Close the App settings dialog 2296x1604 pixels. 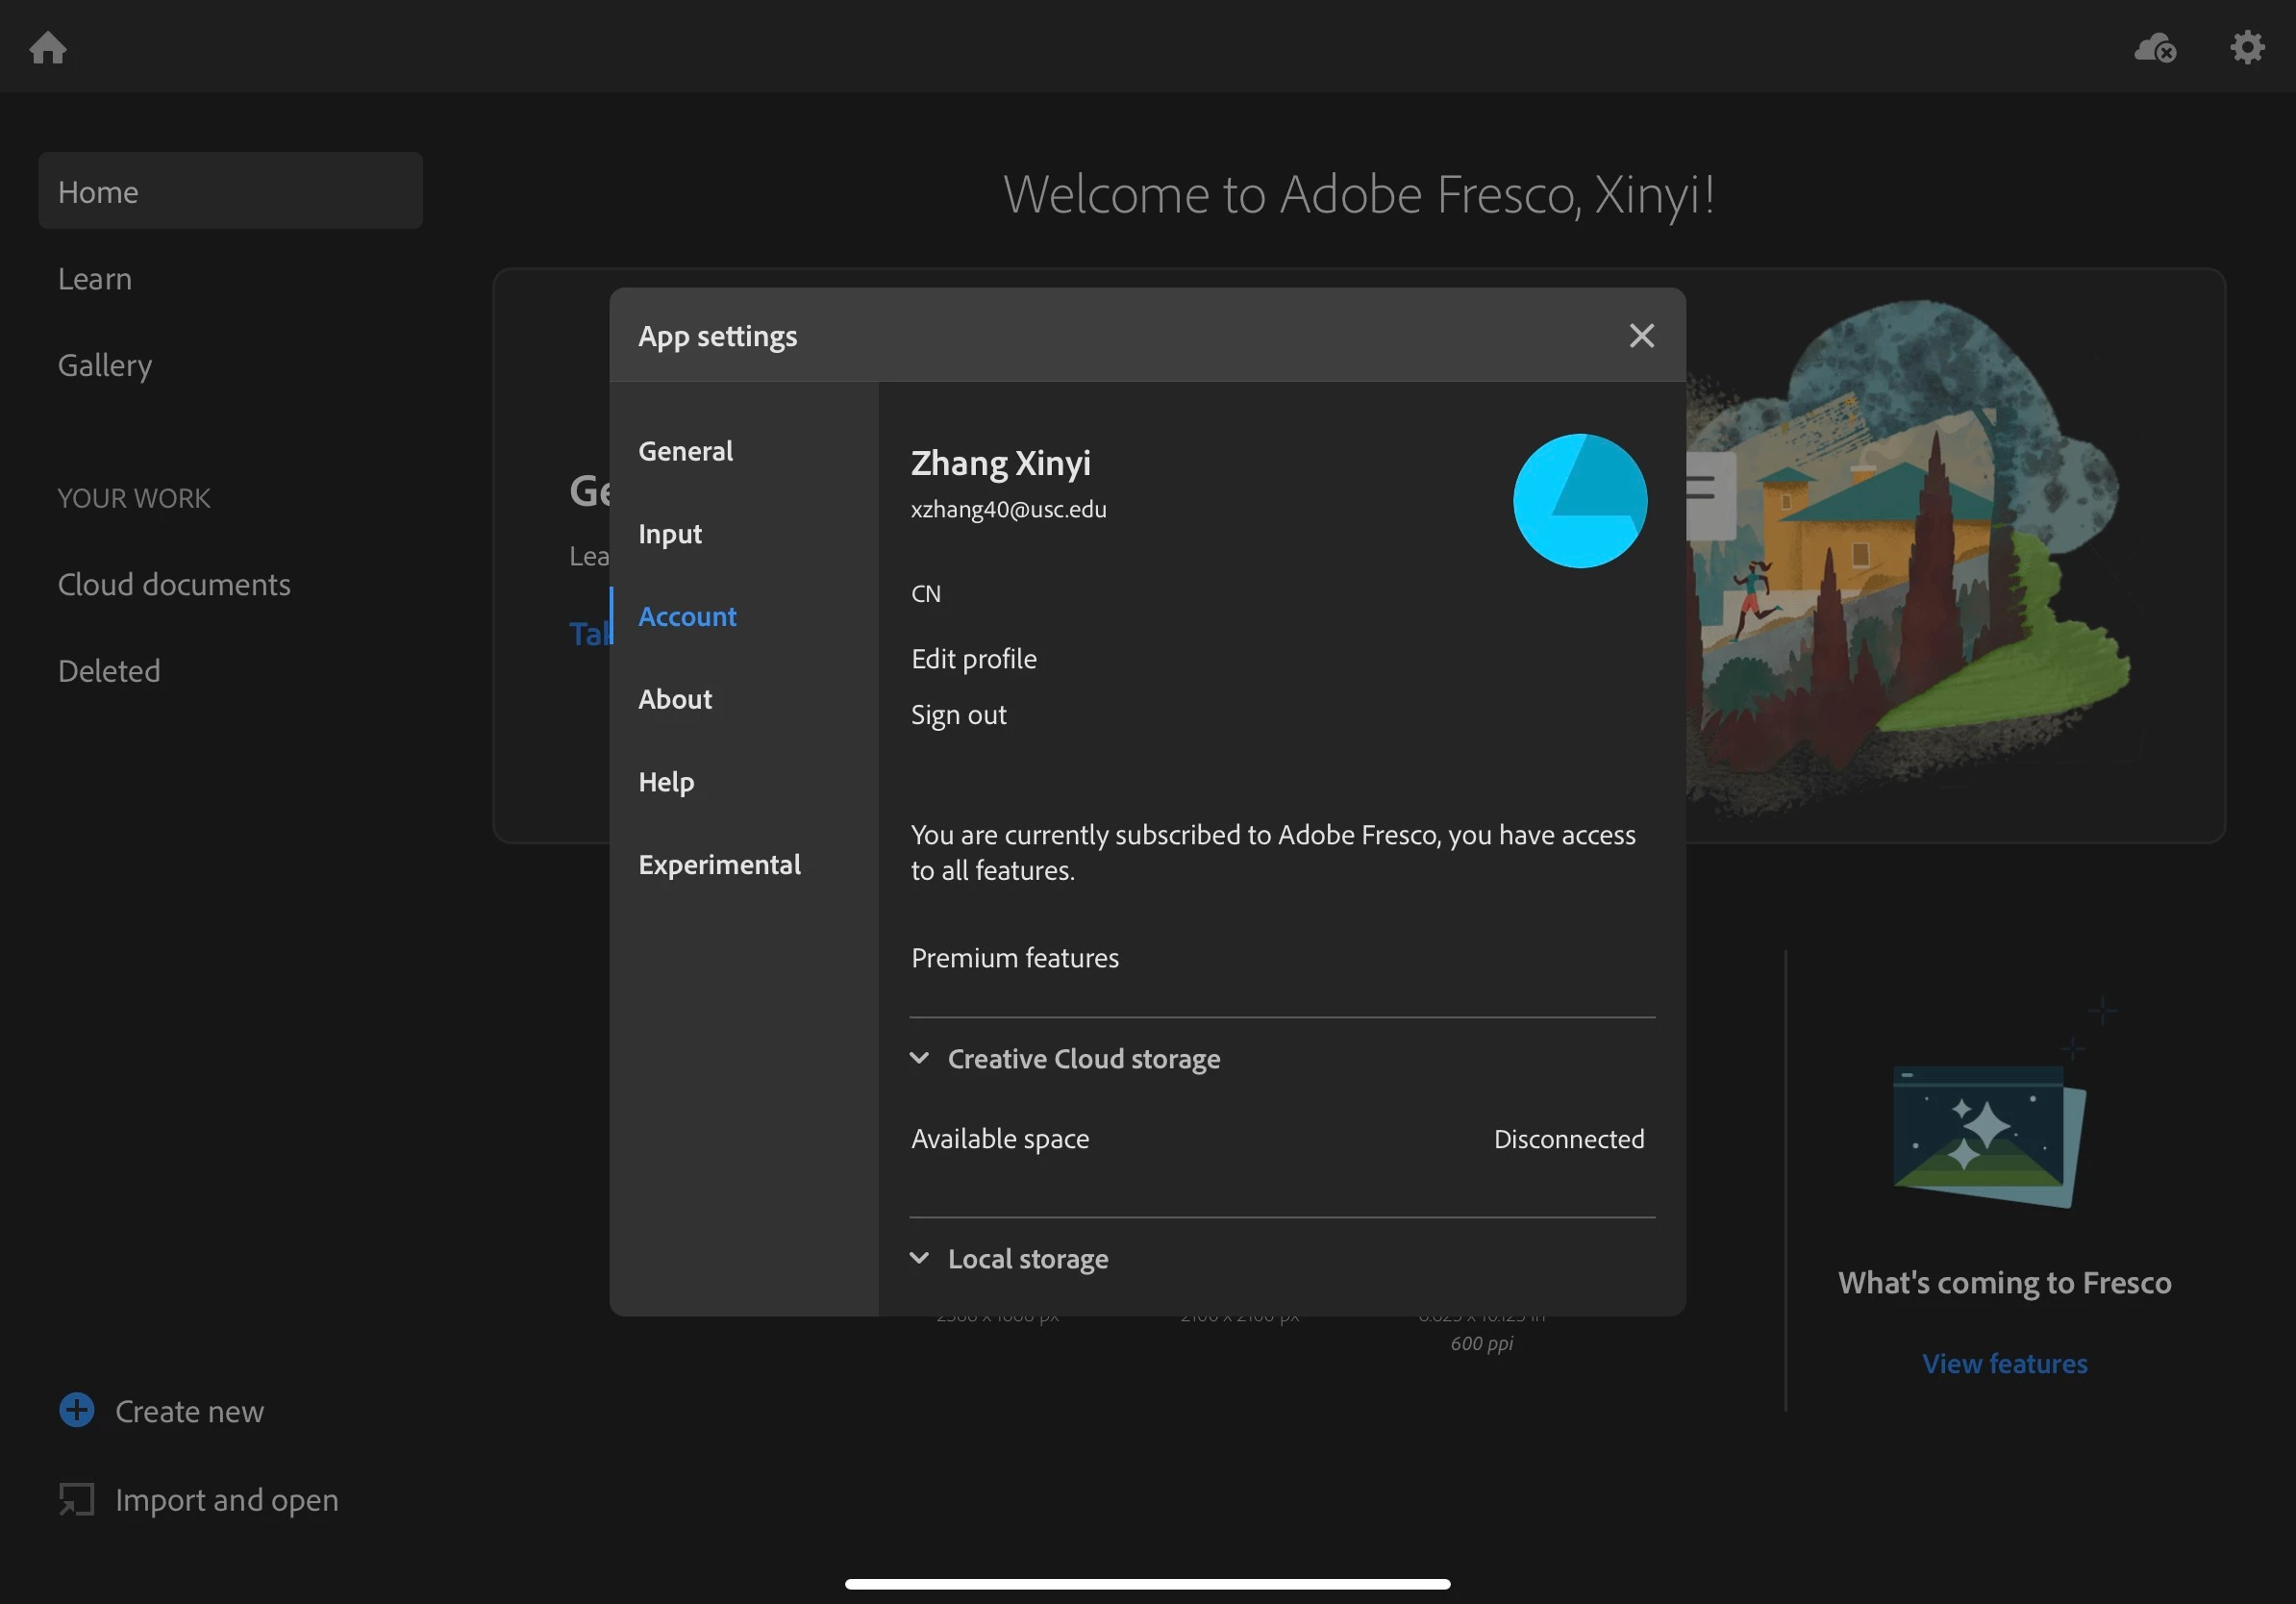(1641, 336)
